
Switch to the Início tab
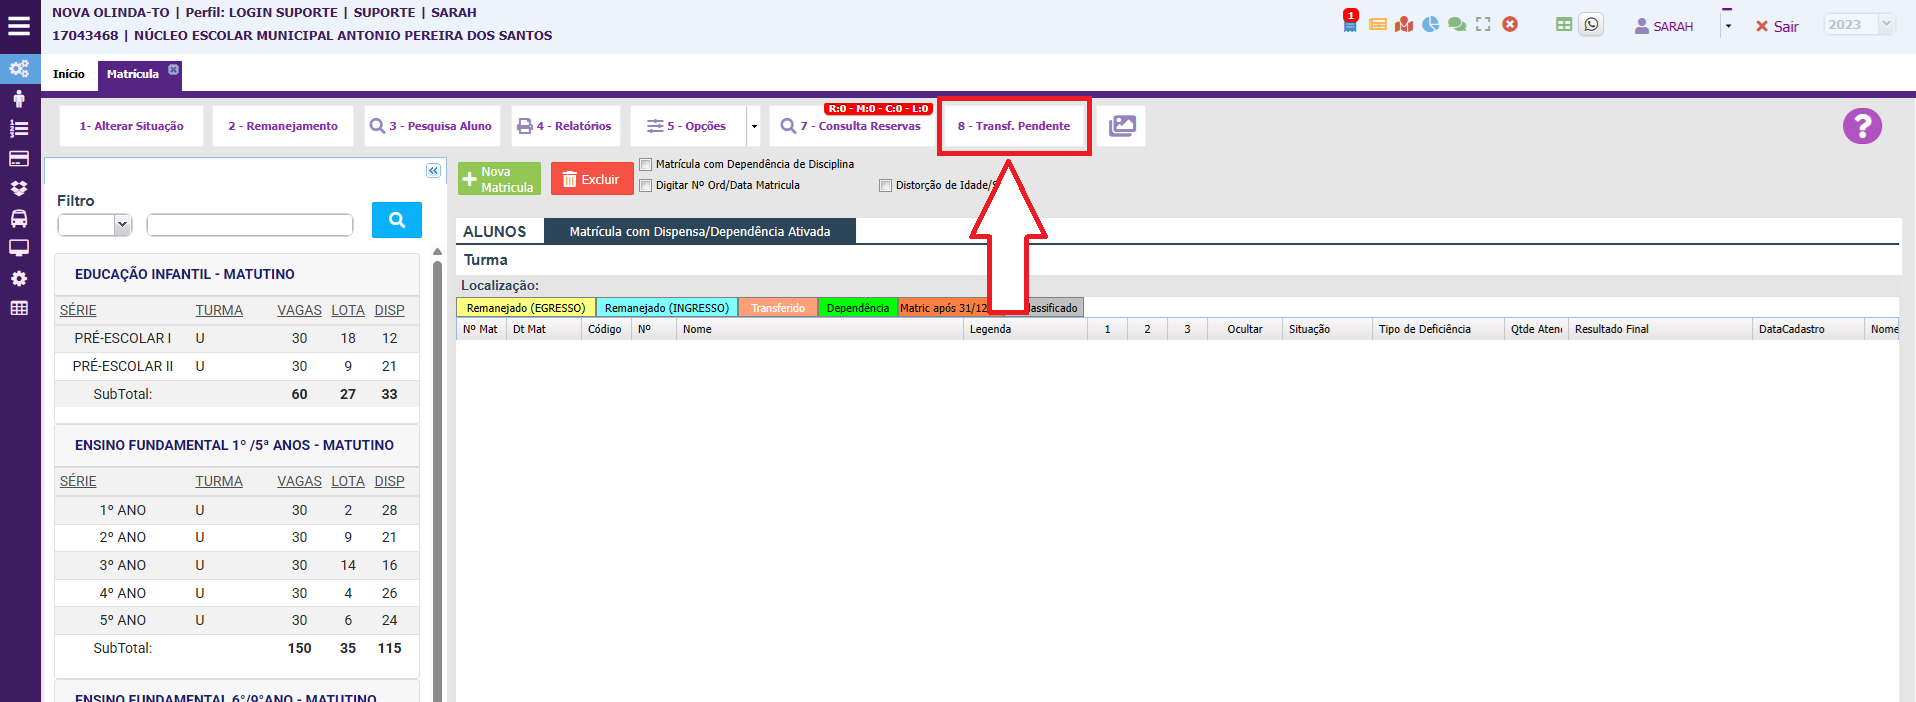(x=69, y=74)
